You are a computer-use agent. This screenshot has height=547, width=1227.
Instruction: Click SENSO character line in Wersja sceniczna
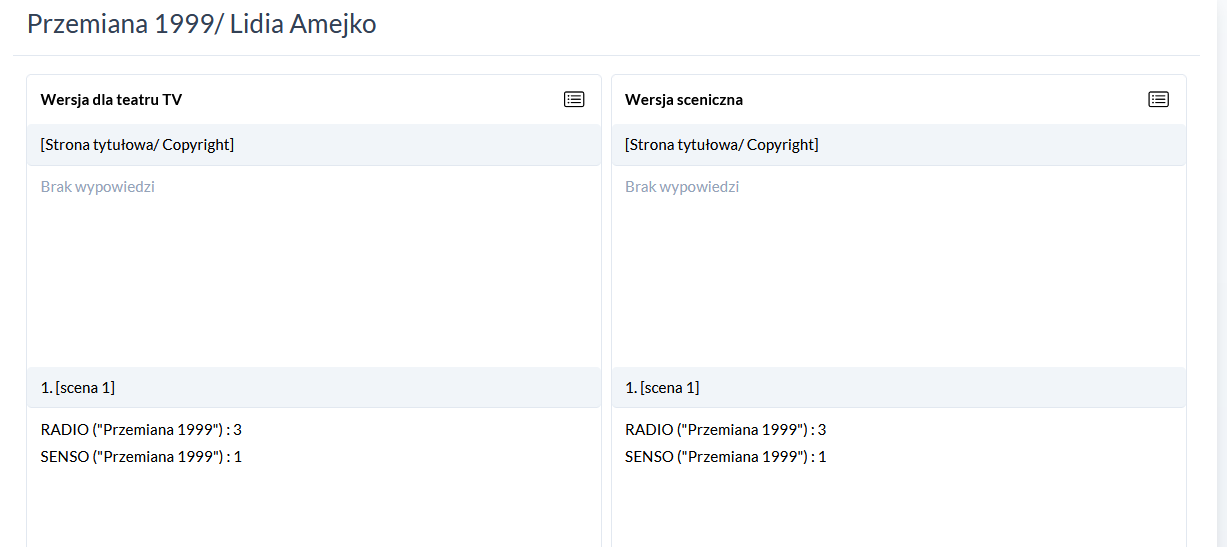pyautogui.click(x=725, y=457)
